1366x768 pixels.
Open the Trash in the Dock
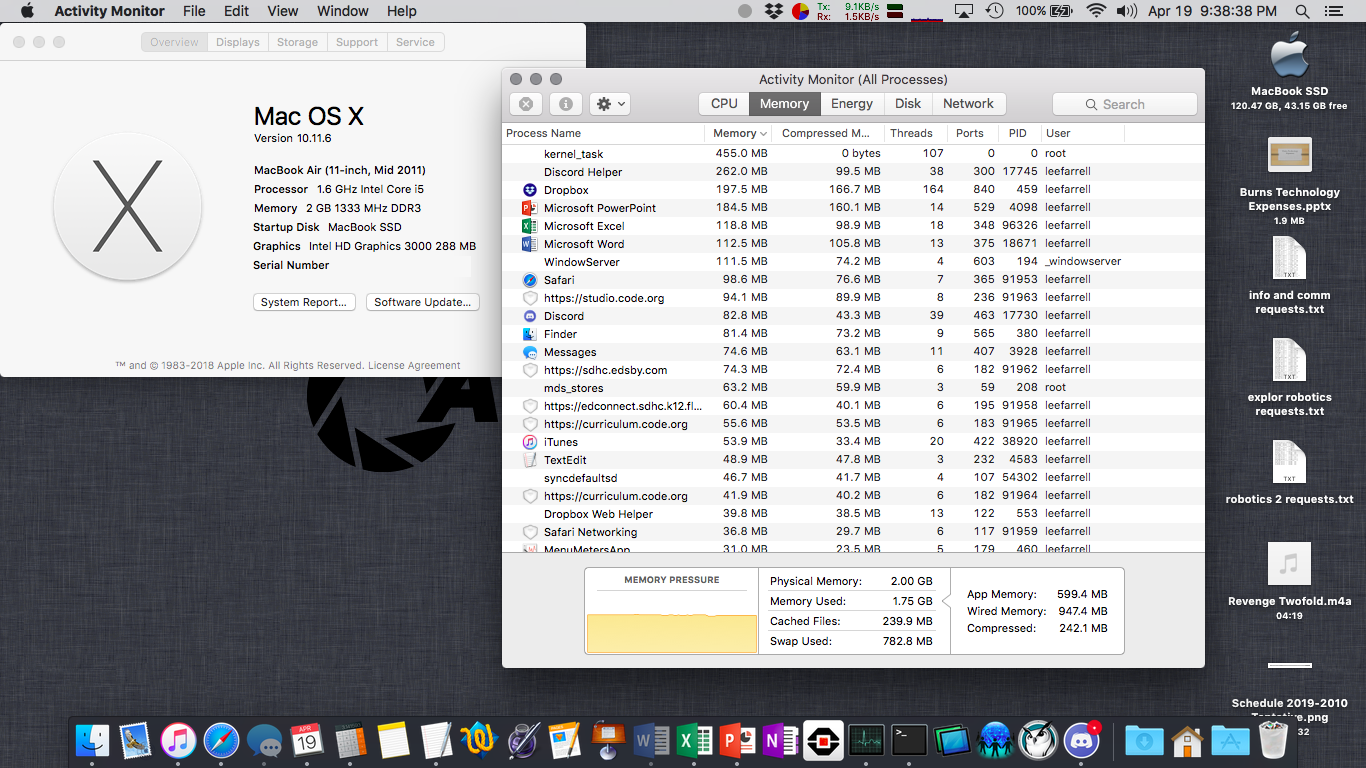pyautogui.click(x=1273, y=741)
